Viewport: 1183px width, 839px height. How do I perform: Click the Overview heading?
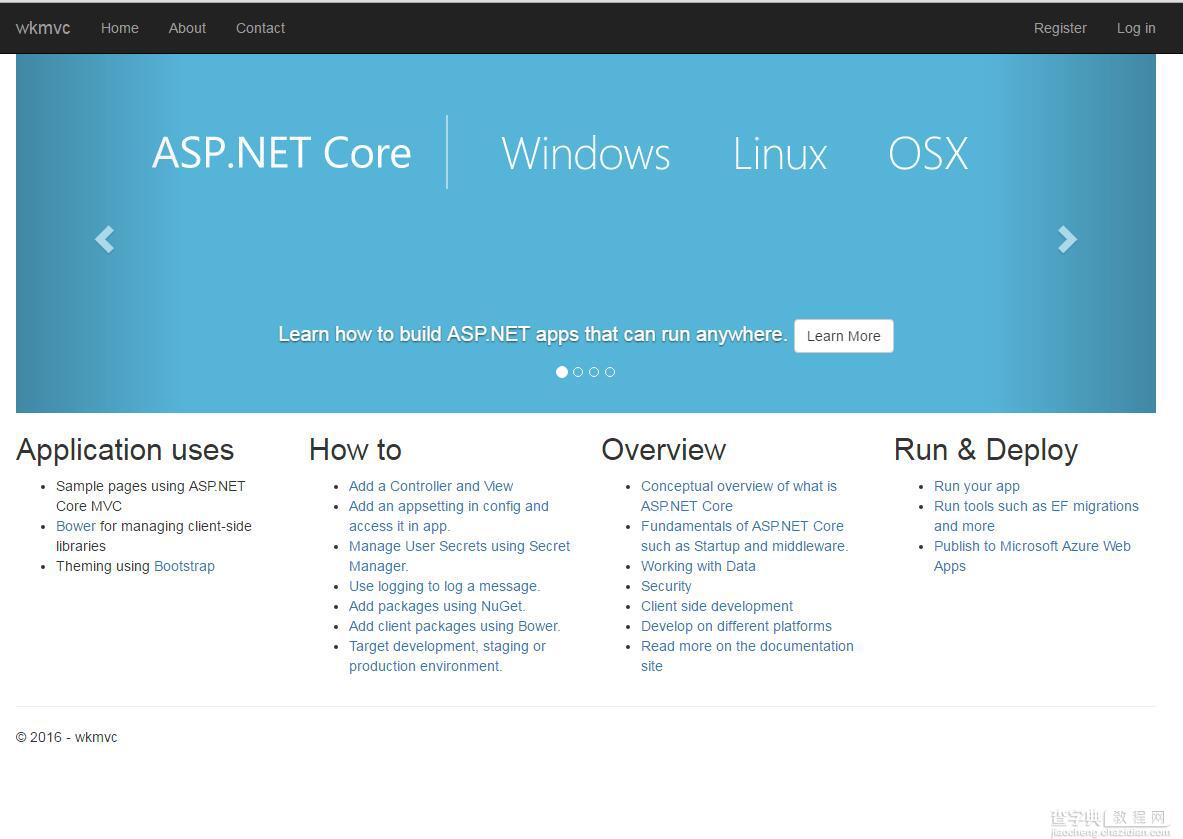click(x=663, y=450)
